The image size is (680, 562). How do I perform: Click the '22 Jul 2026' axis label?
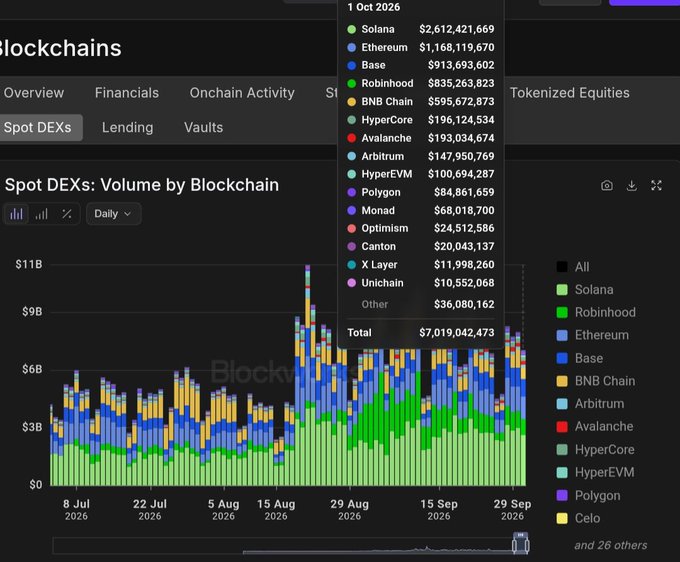point(150,510)
